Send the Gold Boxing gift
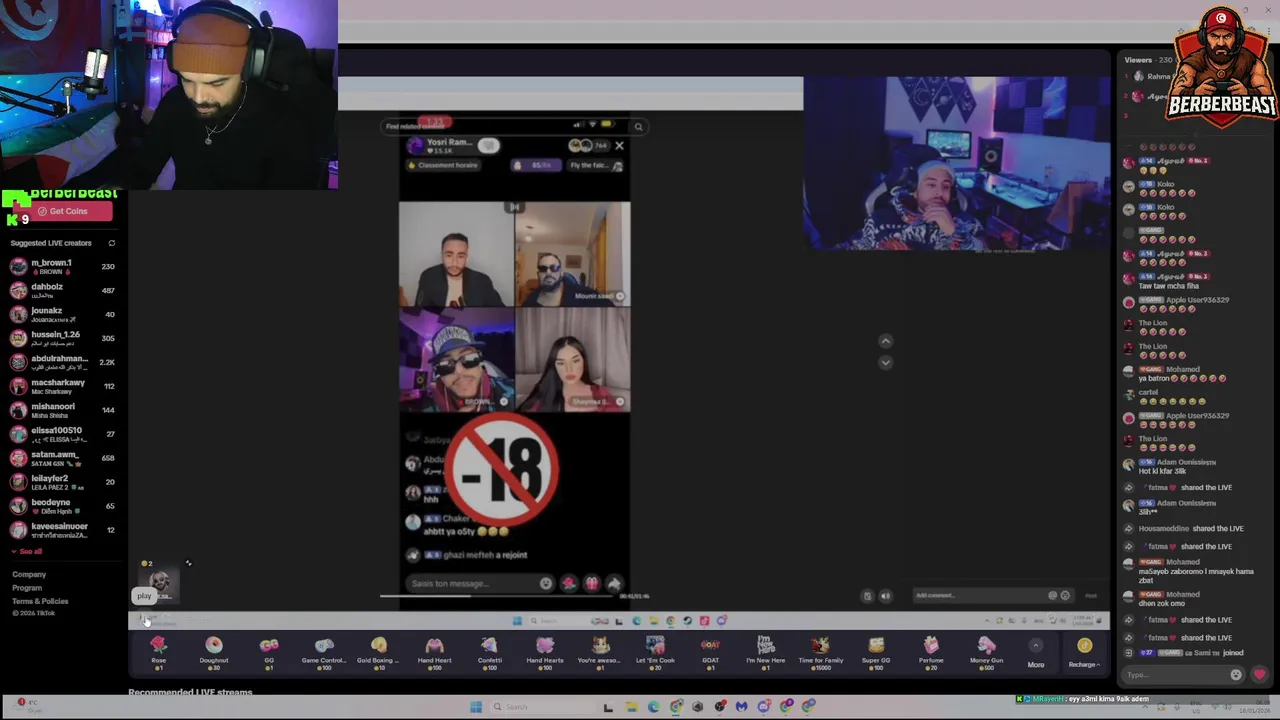 tap(379, 652)
